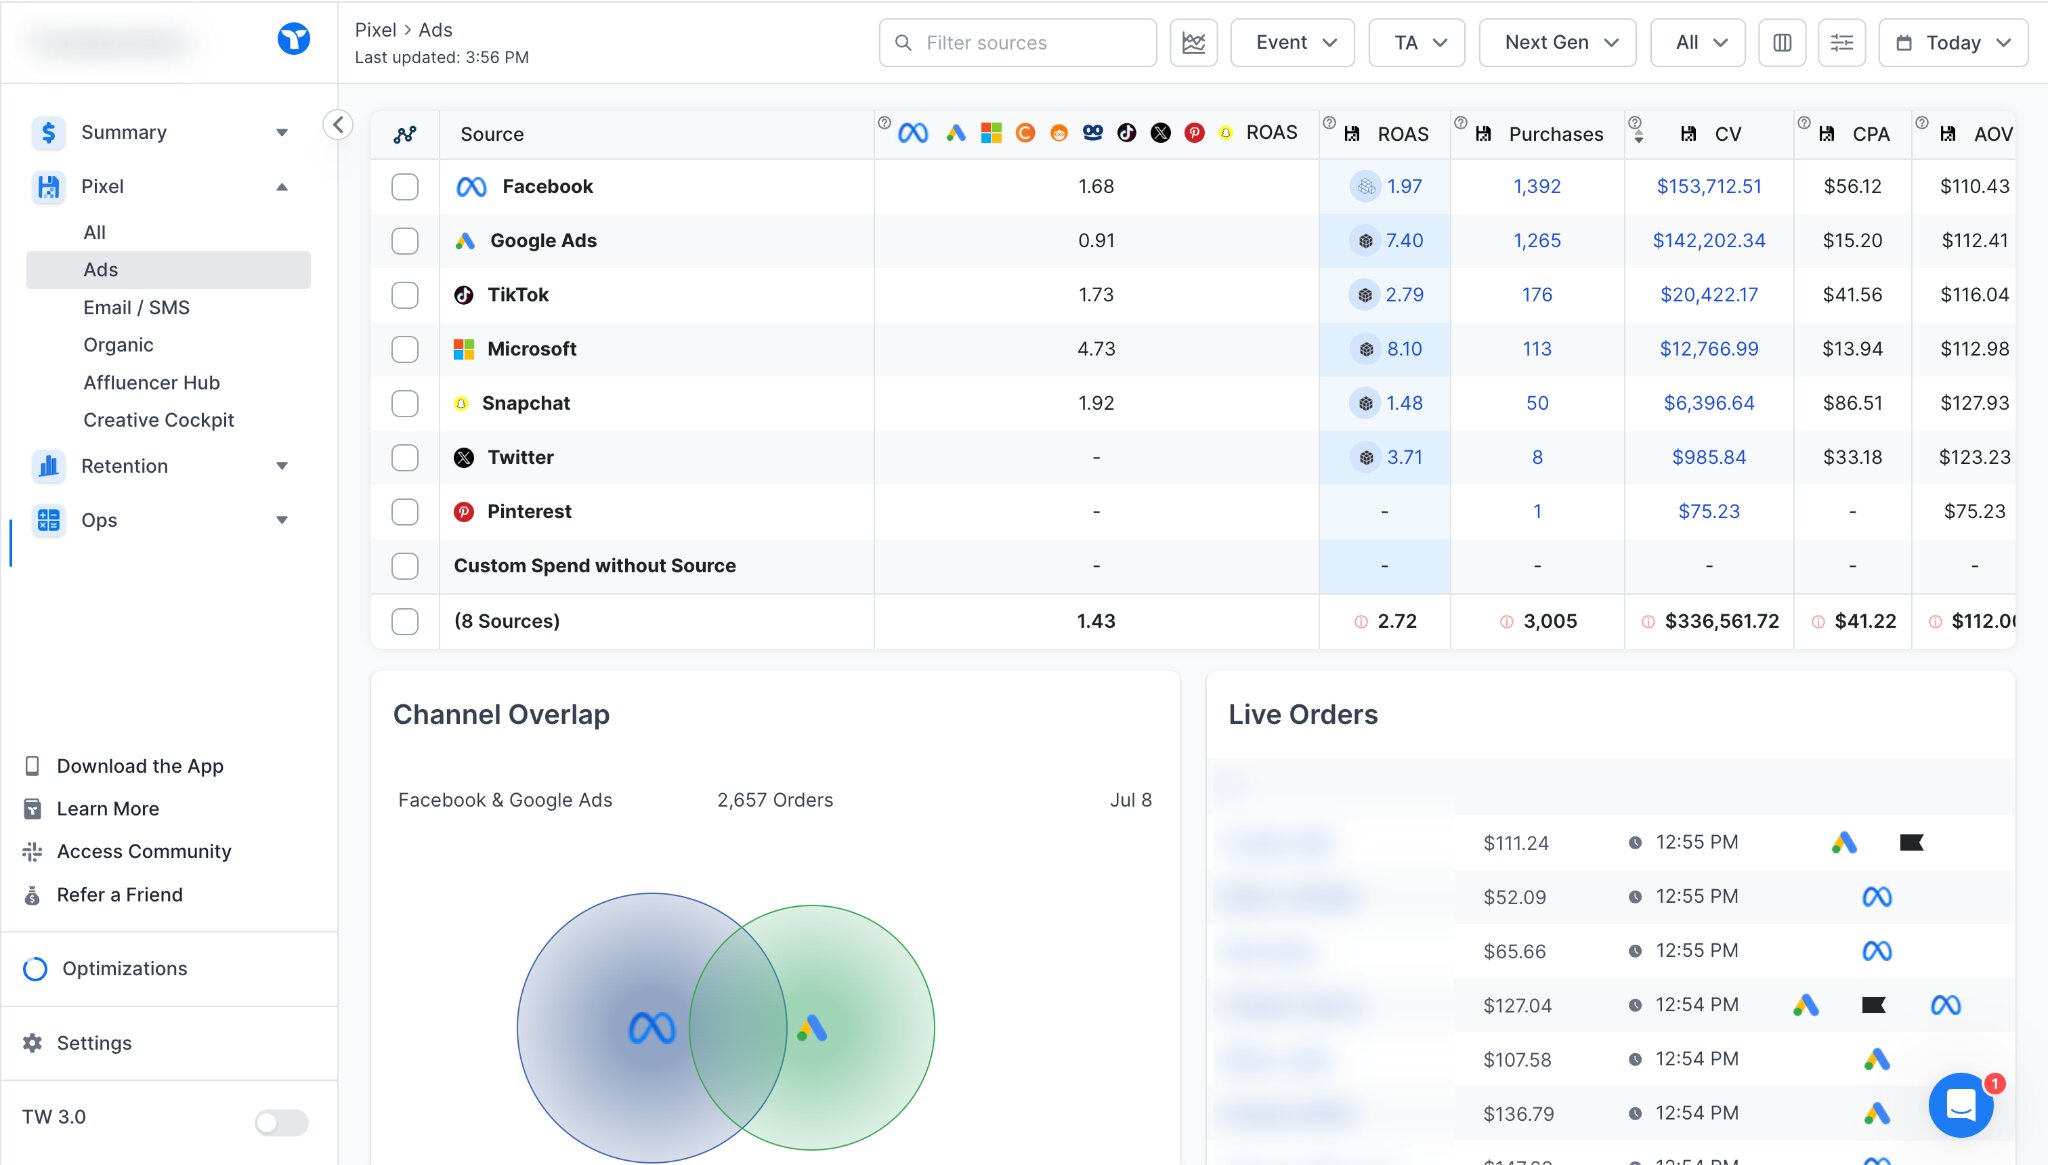Click the Google Ads icon in ROAS header
This screenshot has width=2048, height=1165.
pos(956,133)
